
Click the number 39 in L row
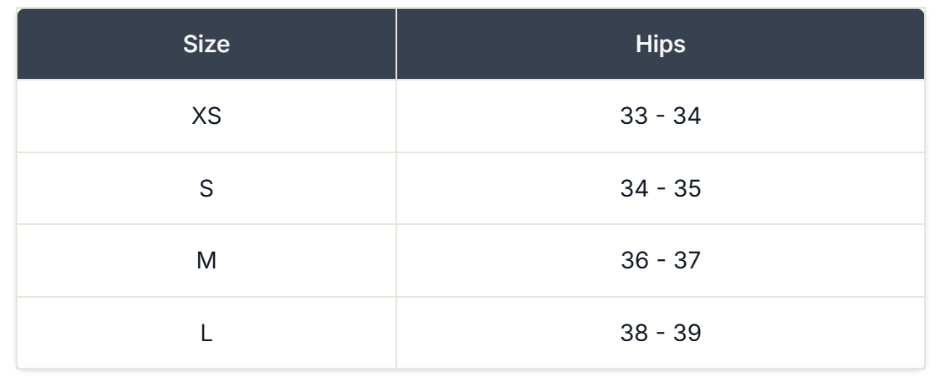point(687,333)
